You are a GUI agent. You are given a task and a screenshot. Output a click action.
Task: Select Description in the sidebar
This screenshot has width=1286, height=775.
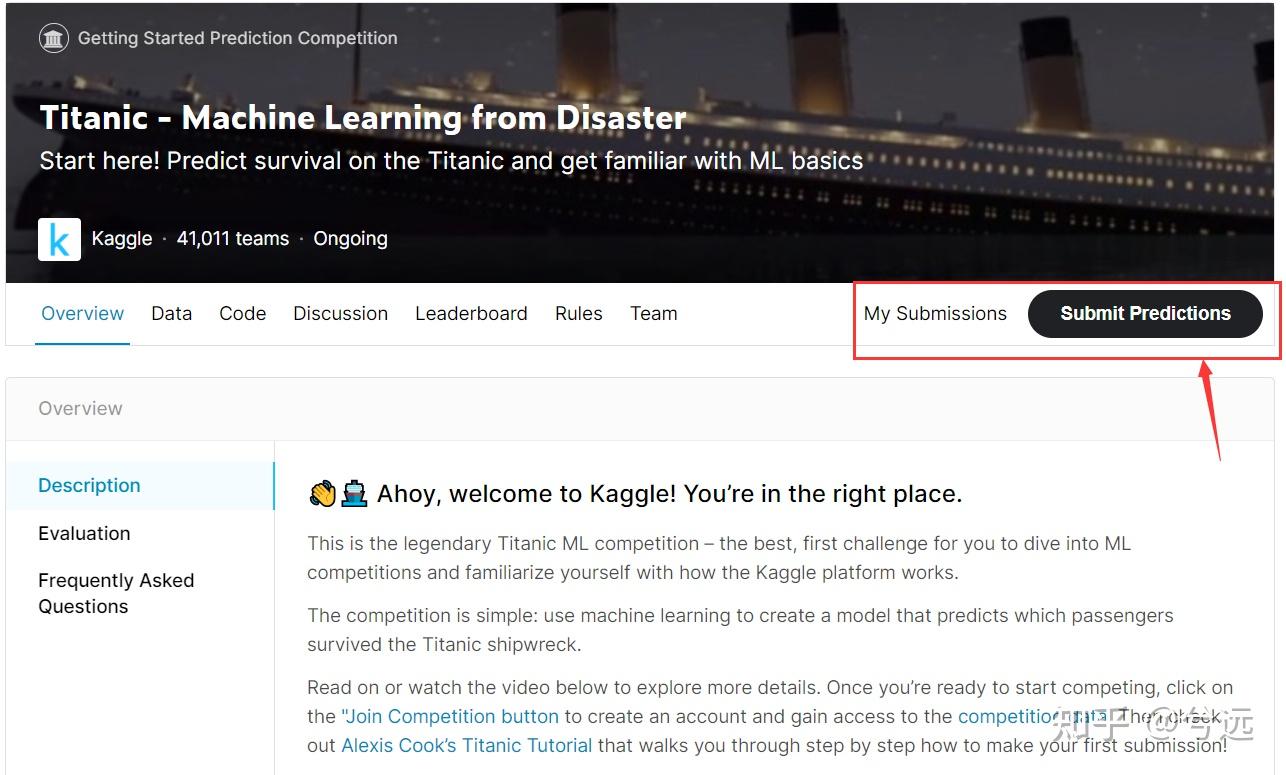coord(89,485)
